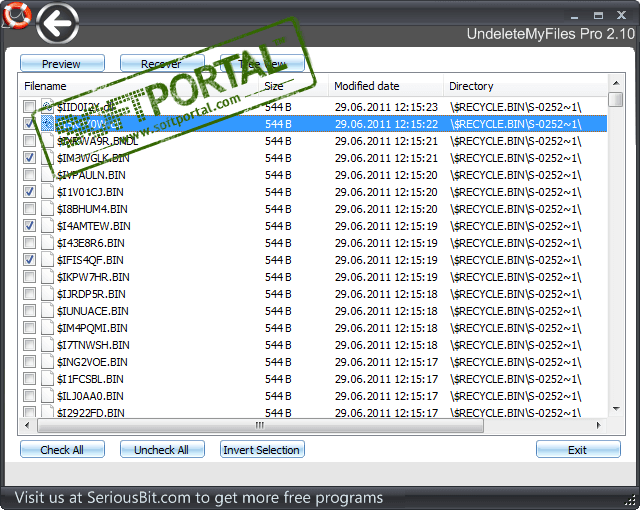Select file icon of $IKPW7HR.BIN
This screenshot has width=640, height=510.
click(47, 277)
